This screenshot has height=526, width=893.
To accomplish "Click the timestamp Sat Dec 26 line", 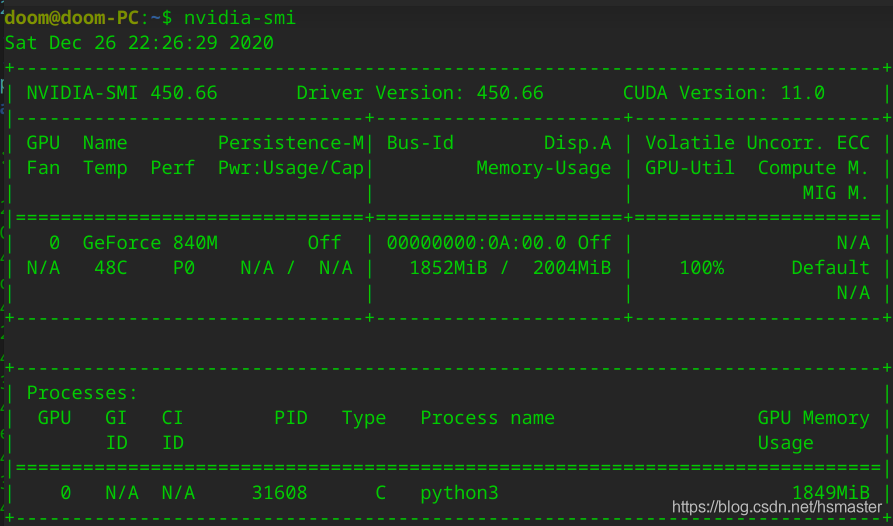I will 139,43.
